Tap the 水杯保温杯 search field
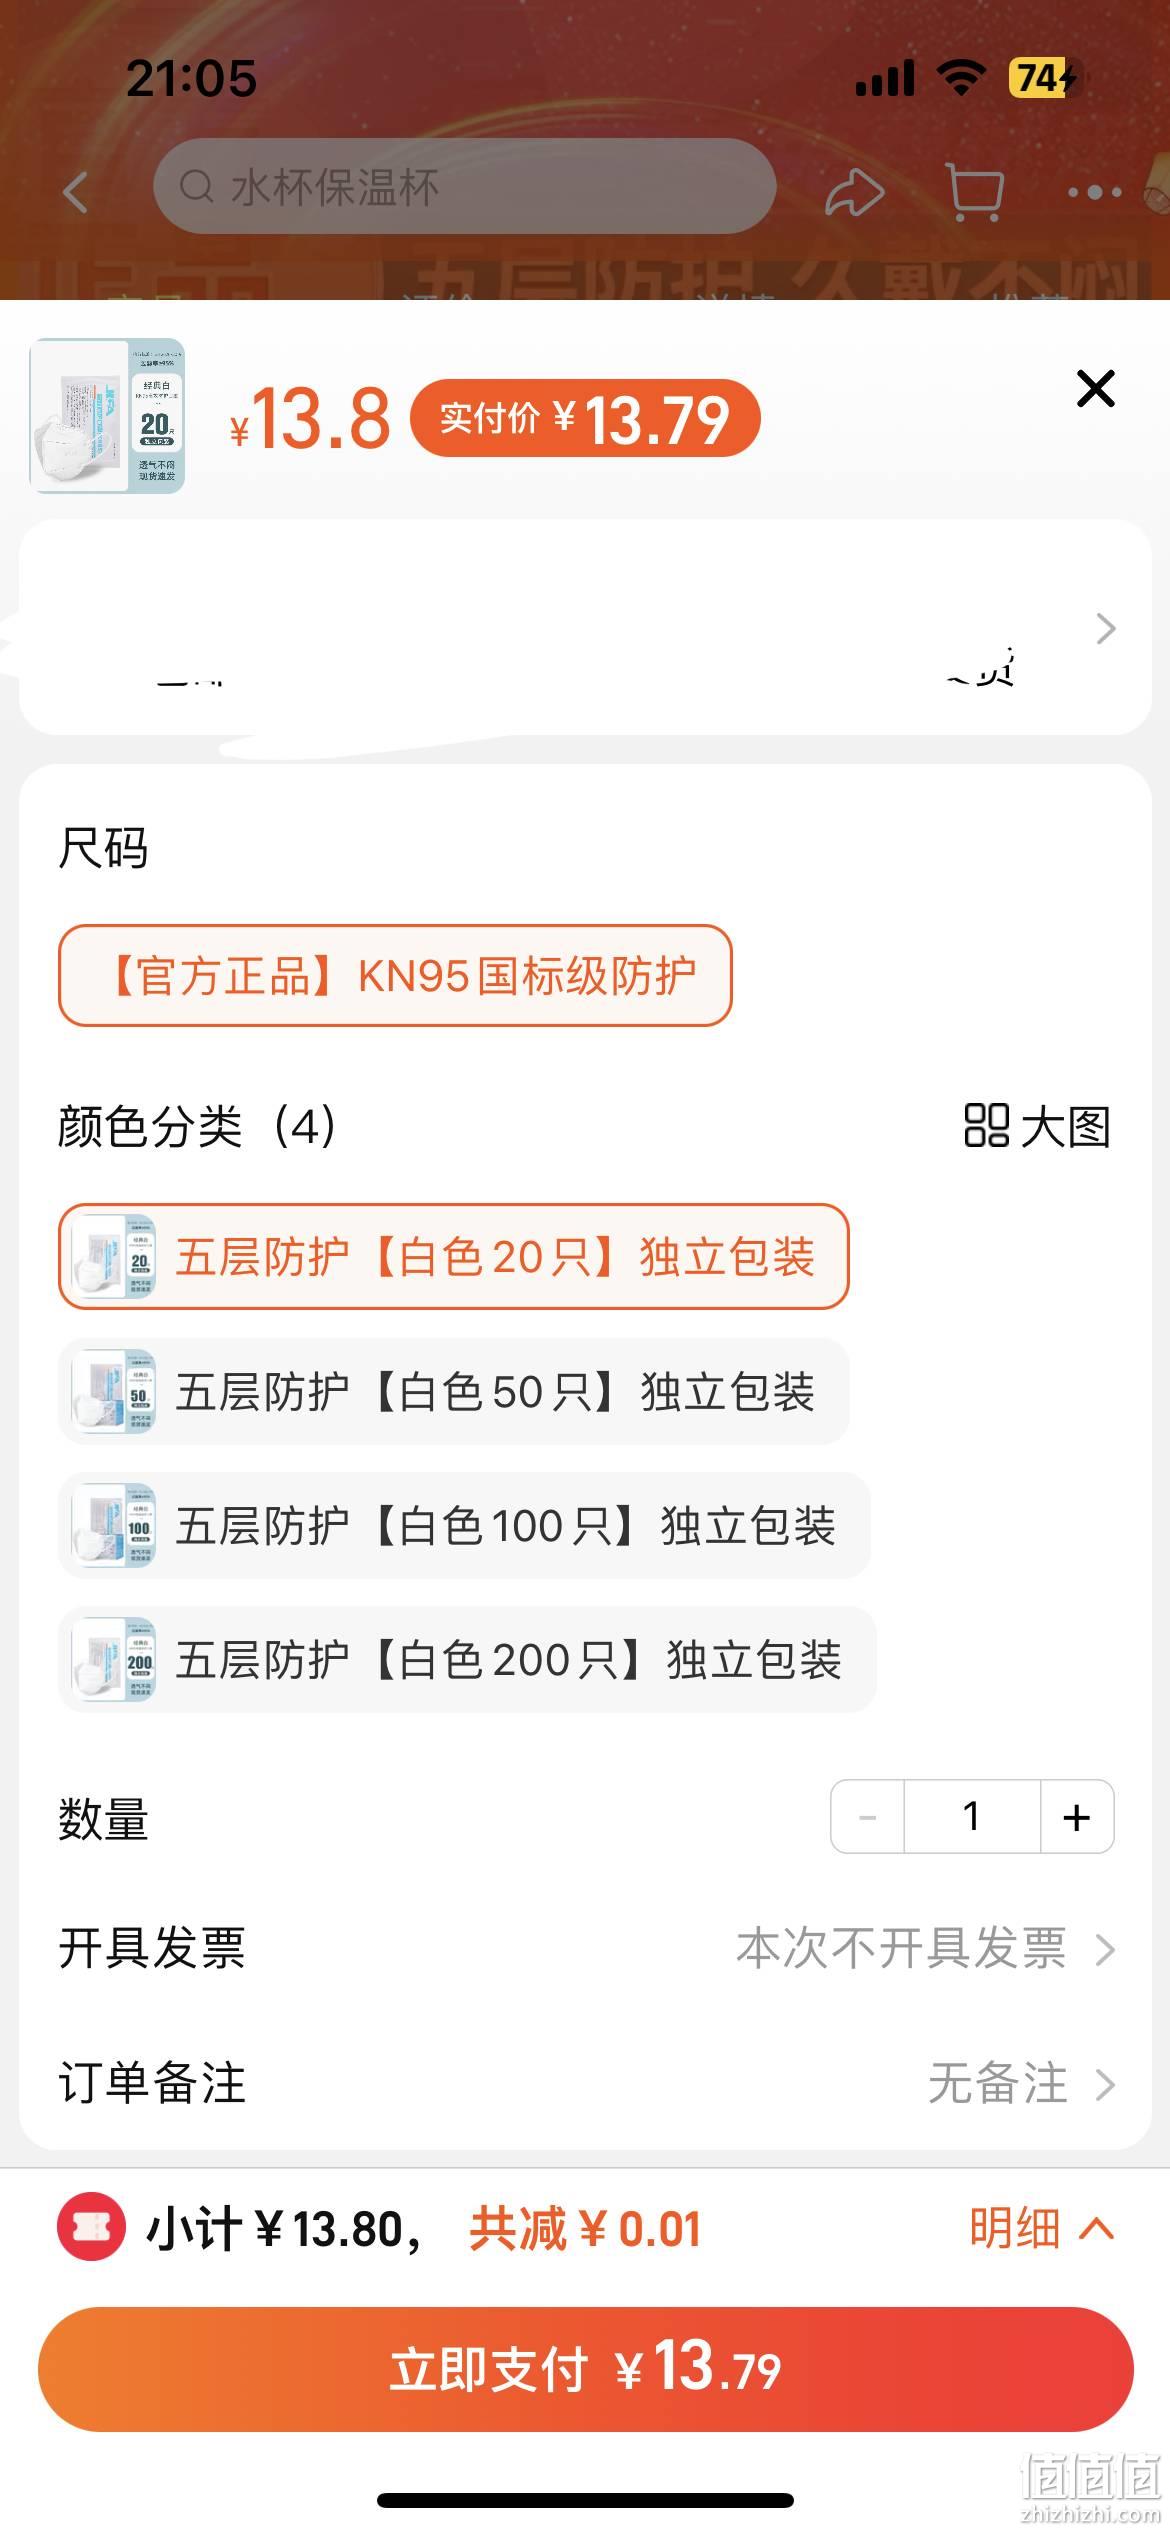1170x2532 pixels. [464, 187]
